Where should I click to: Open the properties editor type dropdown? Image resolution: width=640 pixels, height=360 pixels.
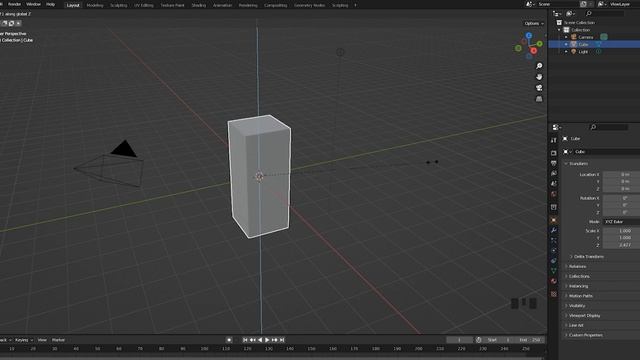(x=557, y=127)
